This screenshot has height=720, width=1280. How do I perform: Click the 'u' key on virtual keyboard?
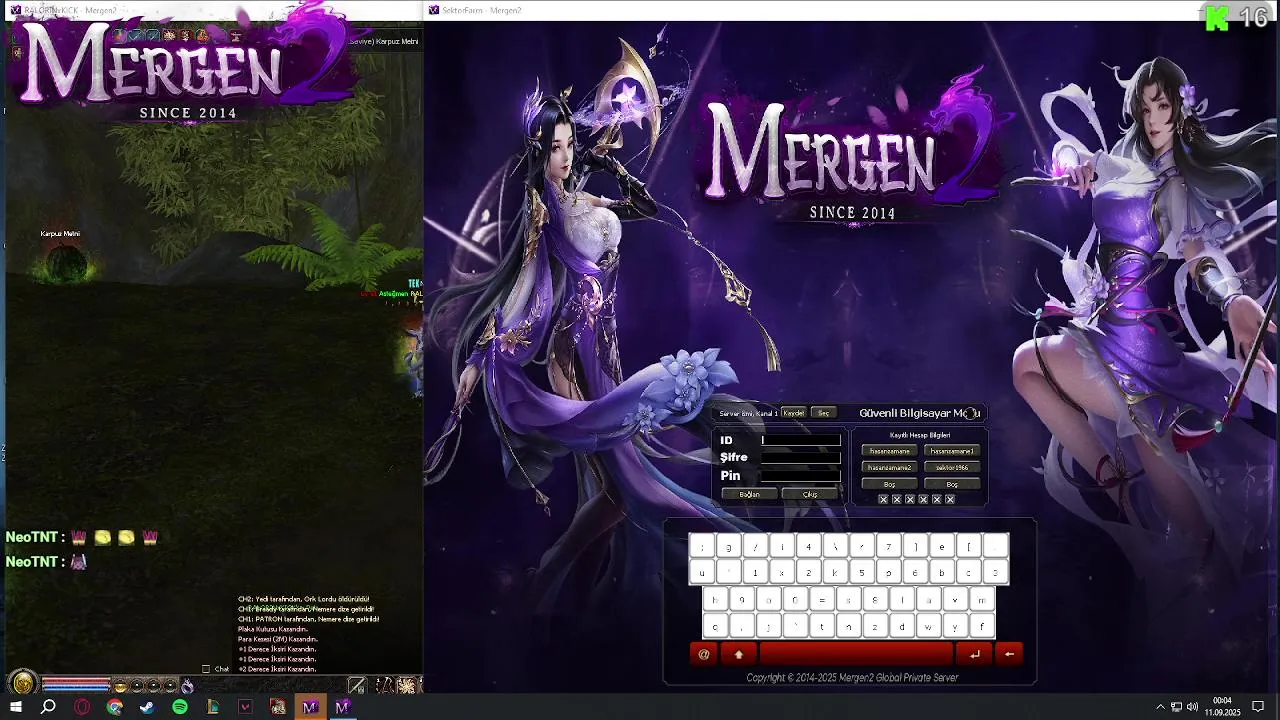702,573
